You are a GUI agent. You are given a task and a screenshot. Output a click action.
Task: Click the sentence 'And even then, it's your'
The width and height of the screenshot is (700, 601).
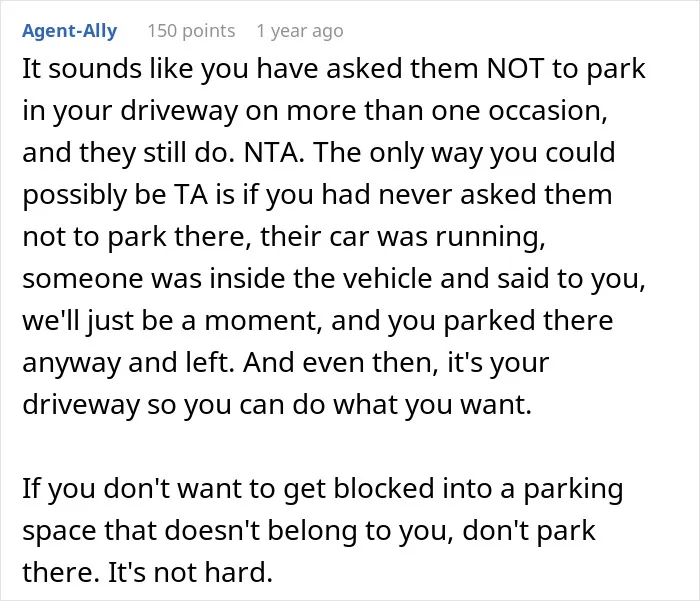(396, 363)
